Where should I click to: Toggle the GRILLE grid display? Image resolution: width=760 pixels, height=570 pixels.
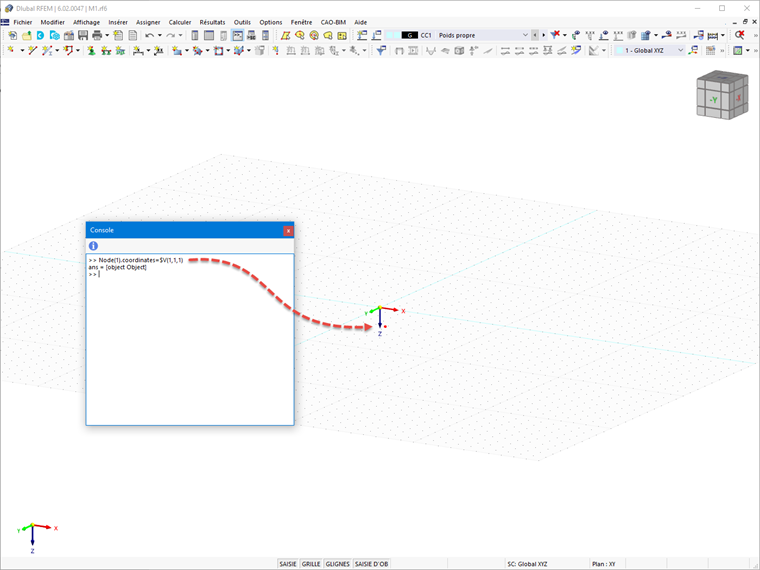point(311,564)
